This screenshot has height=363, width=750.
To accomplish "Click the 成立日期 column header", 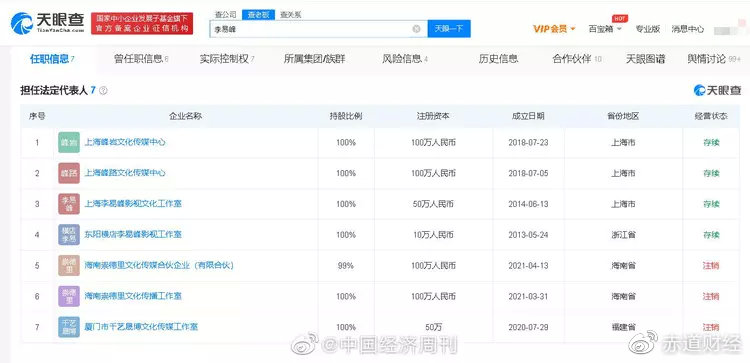I will coord(528,116).
